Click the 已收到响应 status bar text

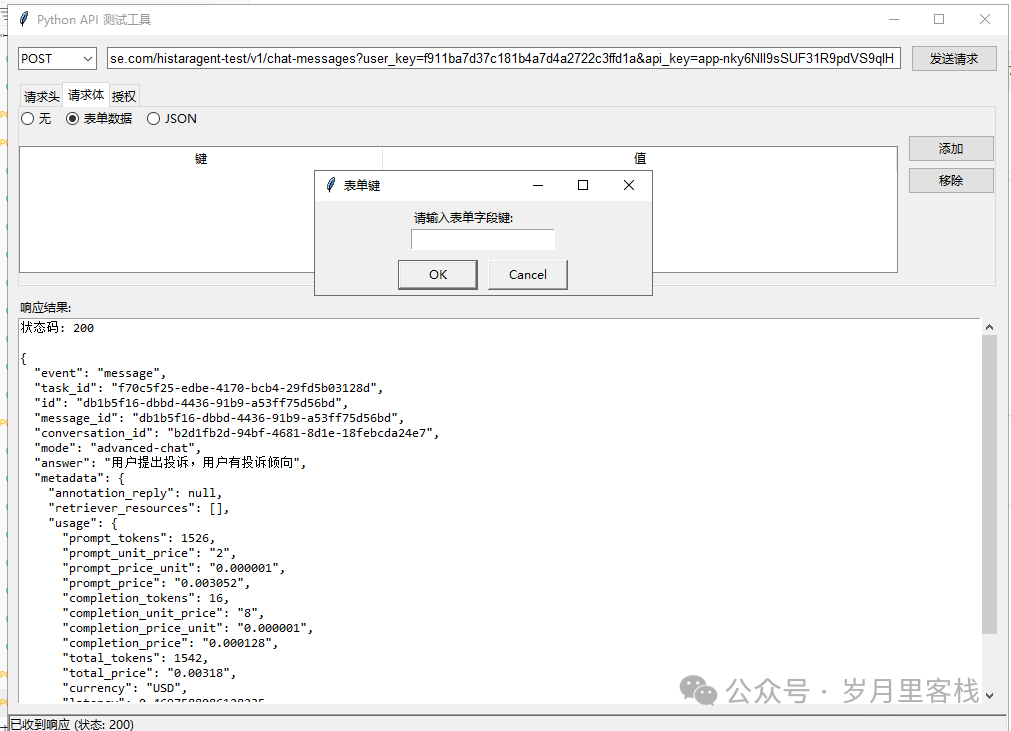[72, 725]
